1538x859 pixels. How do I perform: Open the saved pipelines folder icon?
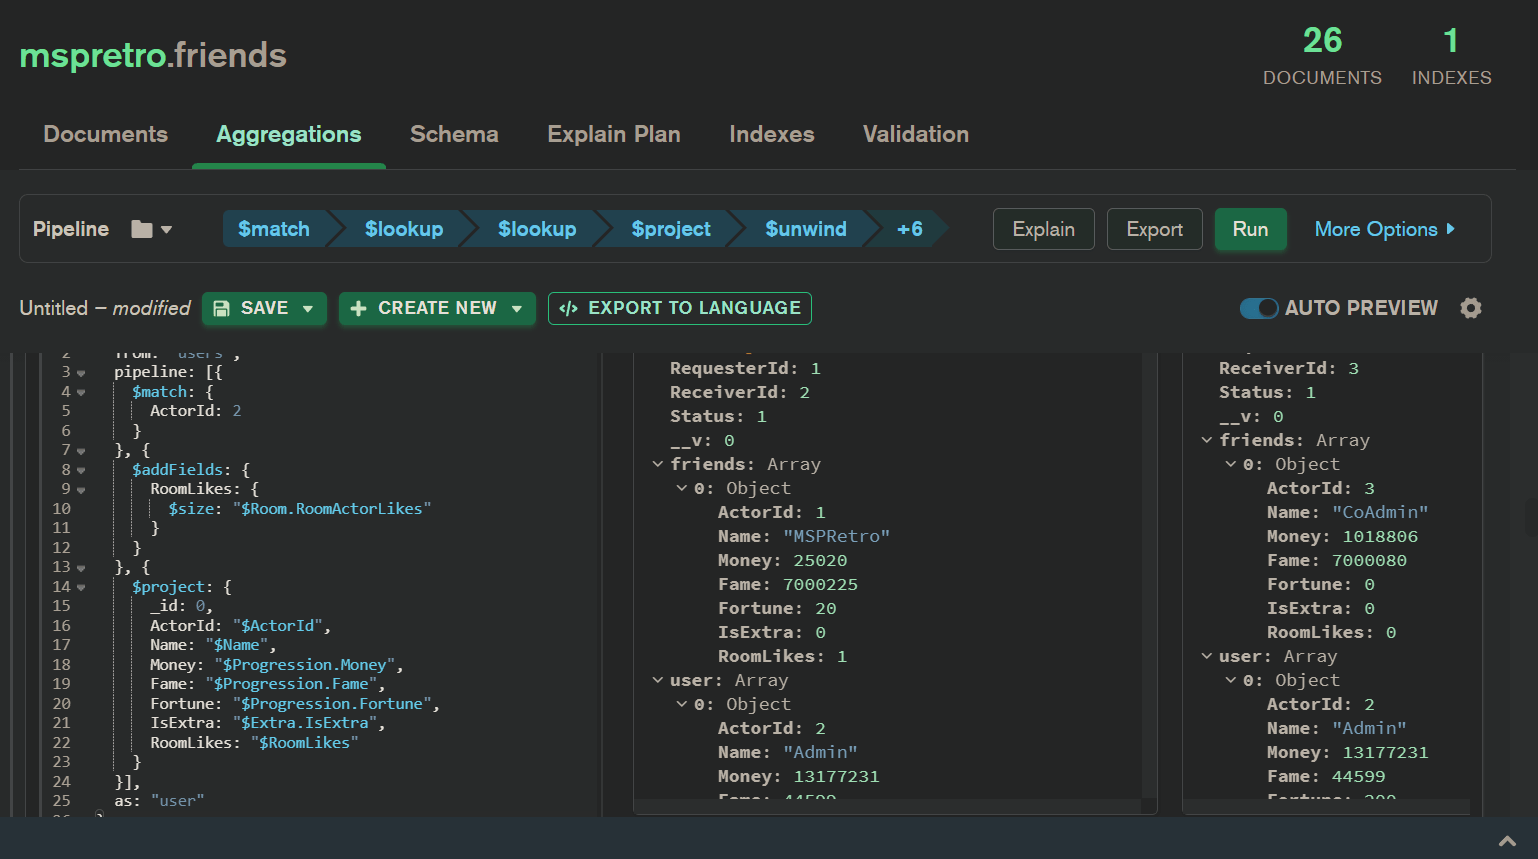pos(142,229)
